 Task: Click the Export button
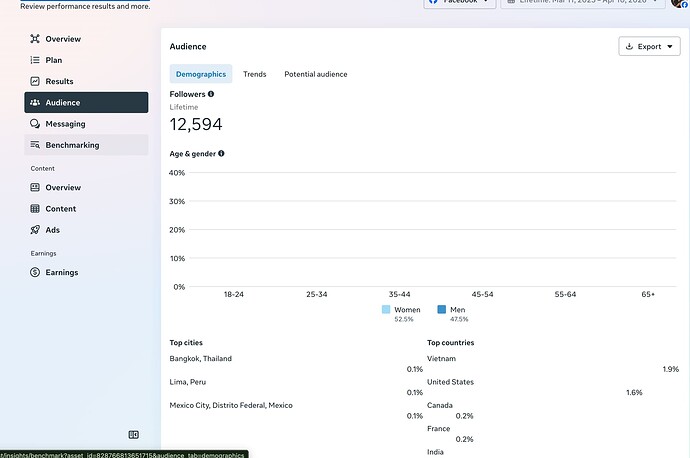coord(650,46)
